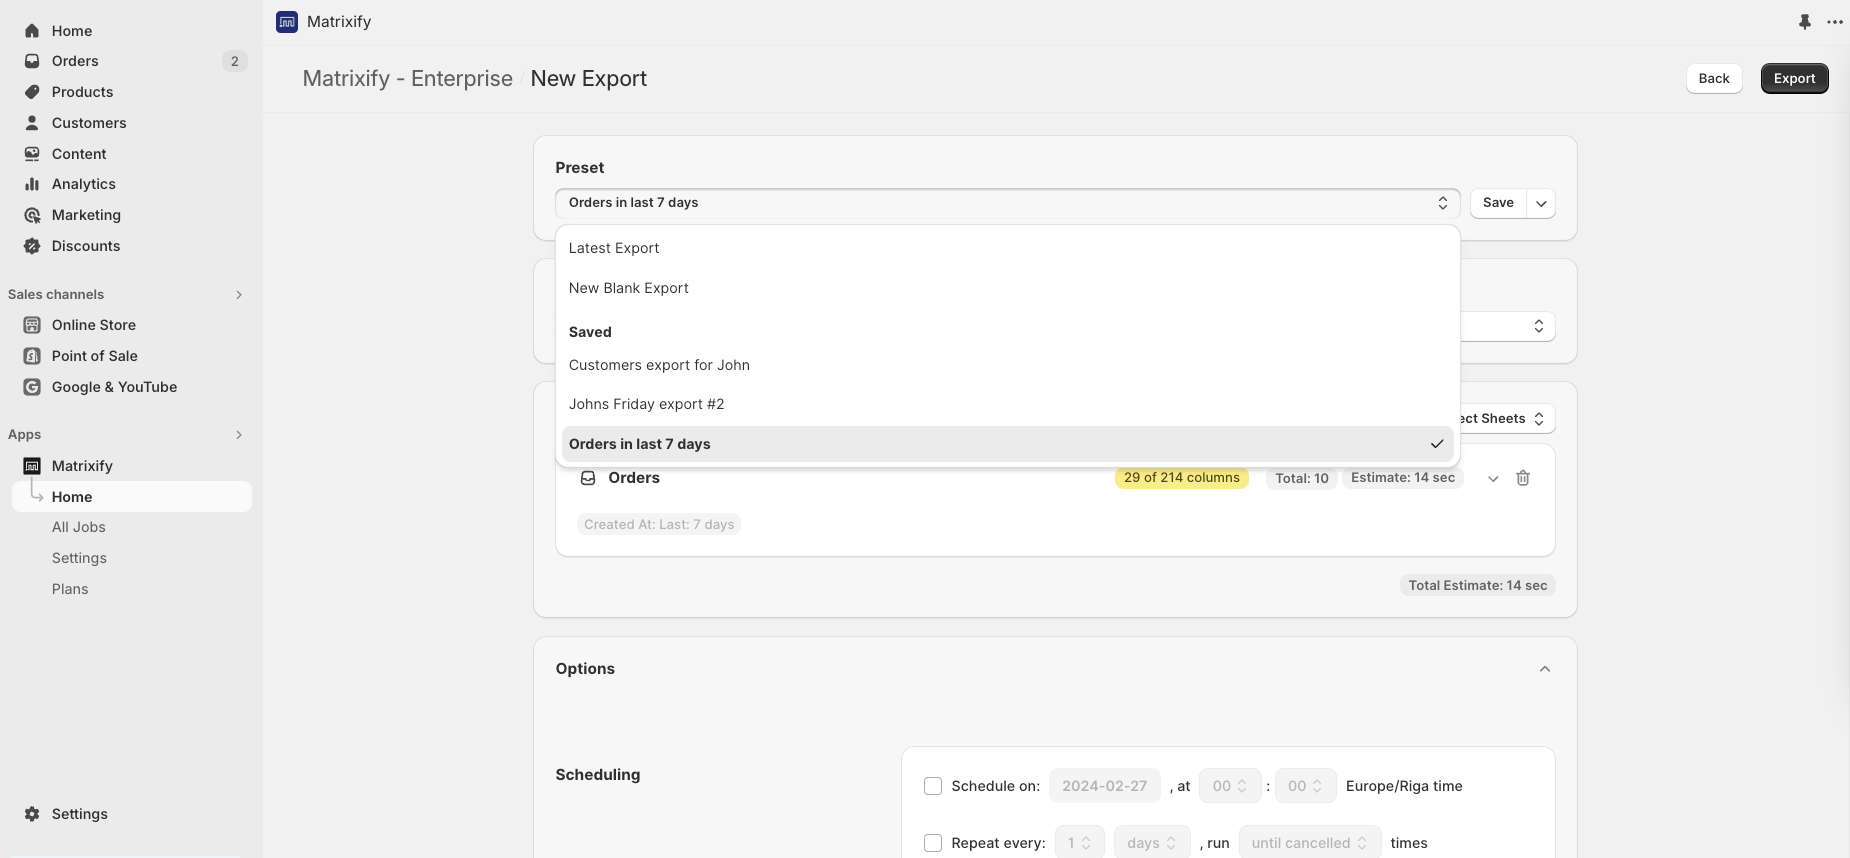Open Point of Sale channel

pos(94,356)
